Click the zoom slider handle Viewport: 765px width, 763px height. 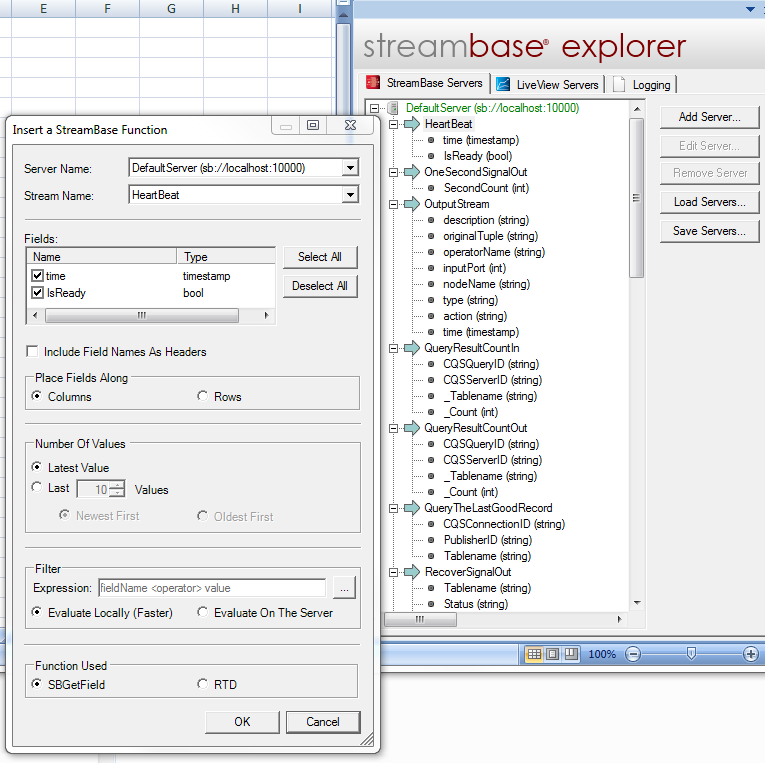pyautogui.click(x=691, y=654)
